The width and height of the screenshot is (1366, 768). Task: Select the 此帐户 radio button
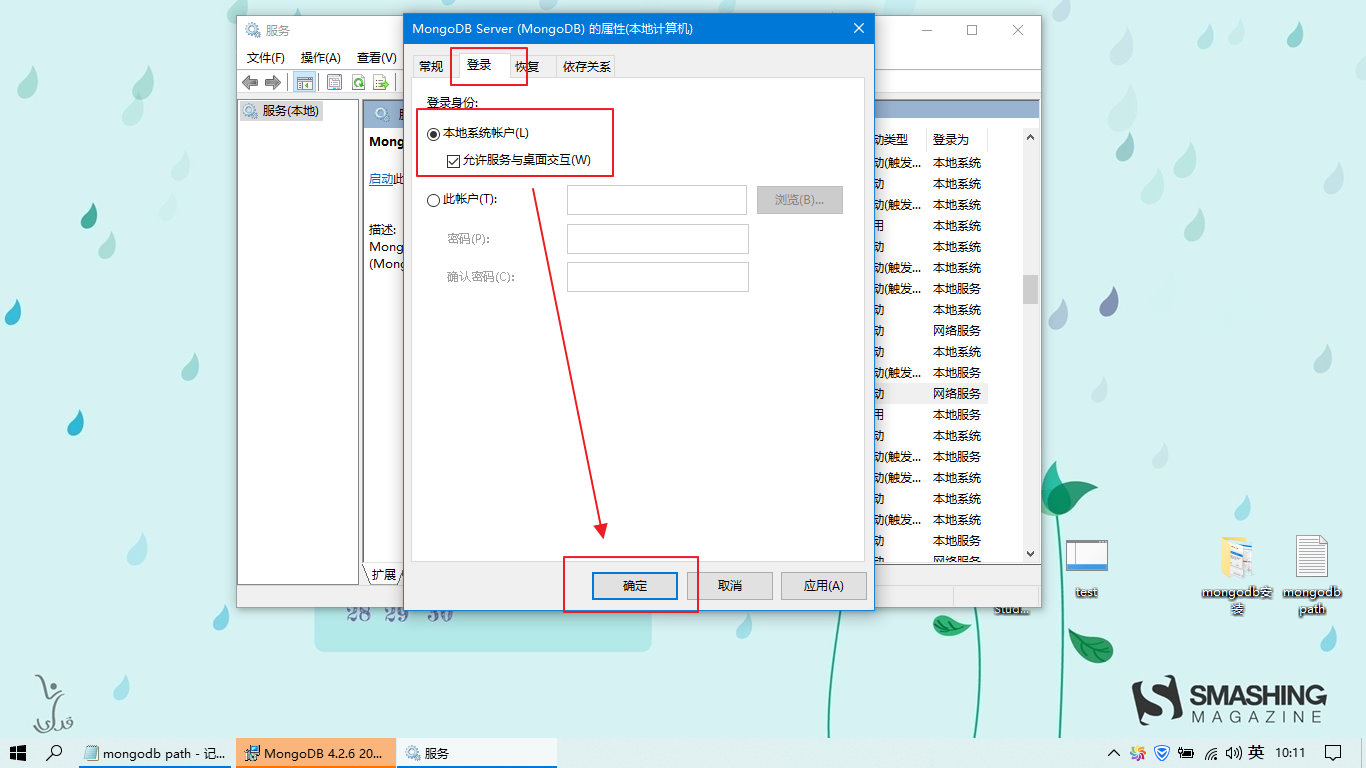click(433, 200)
